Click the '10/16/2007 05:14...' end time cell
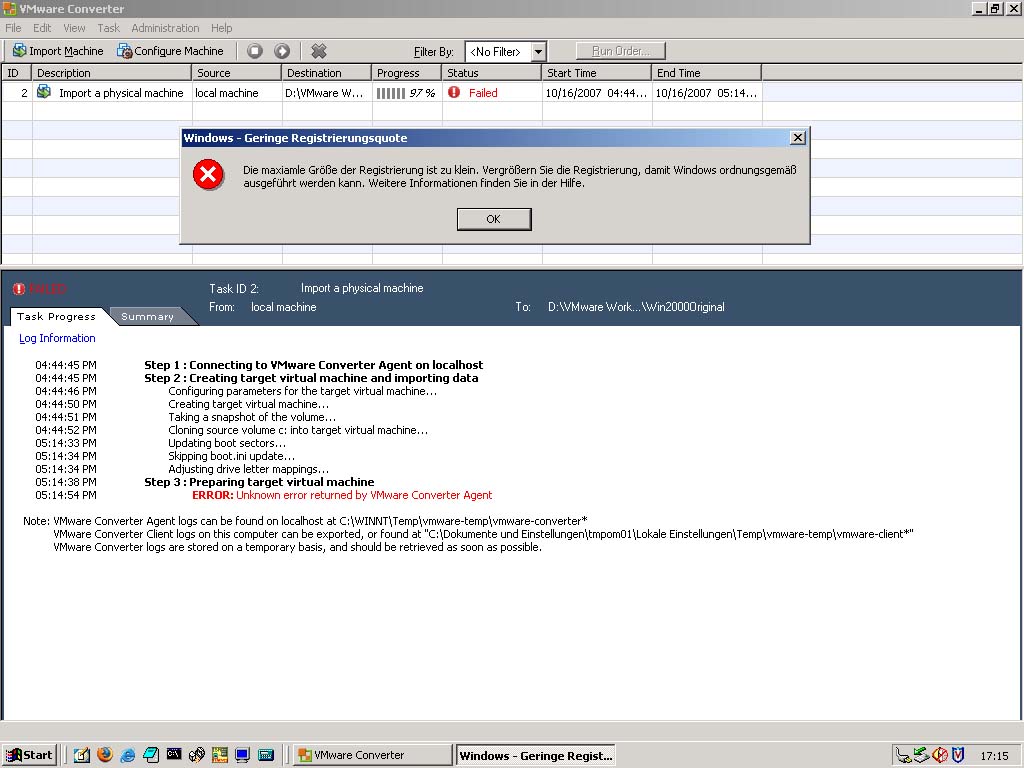The width and height of the screenshot is (1024, 768). [x=706, y=93]
